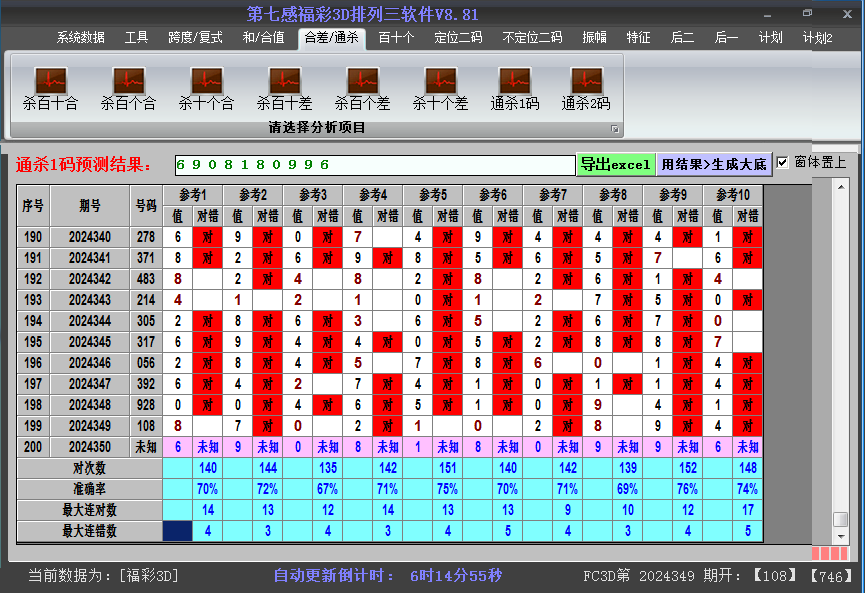Viewport: 865px width, 593px height.
Task: Switch to the 计划2 tab
Action: (x=818, y=38)
